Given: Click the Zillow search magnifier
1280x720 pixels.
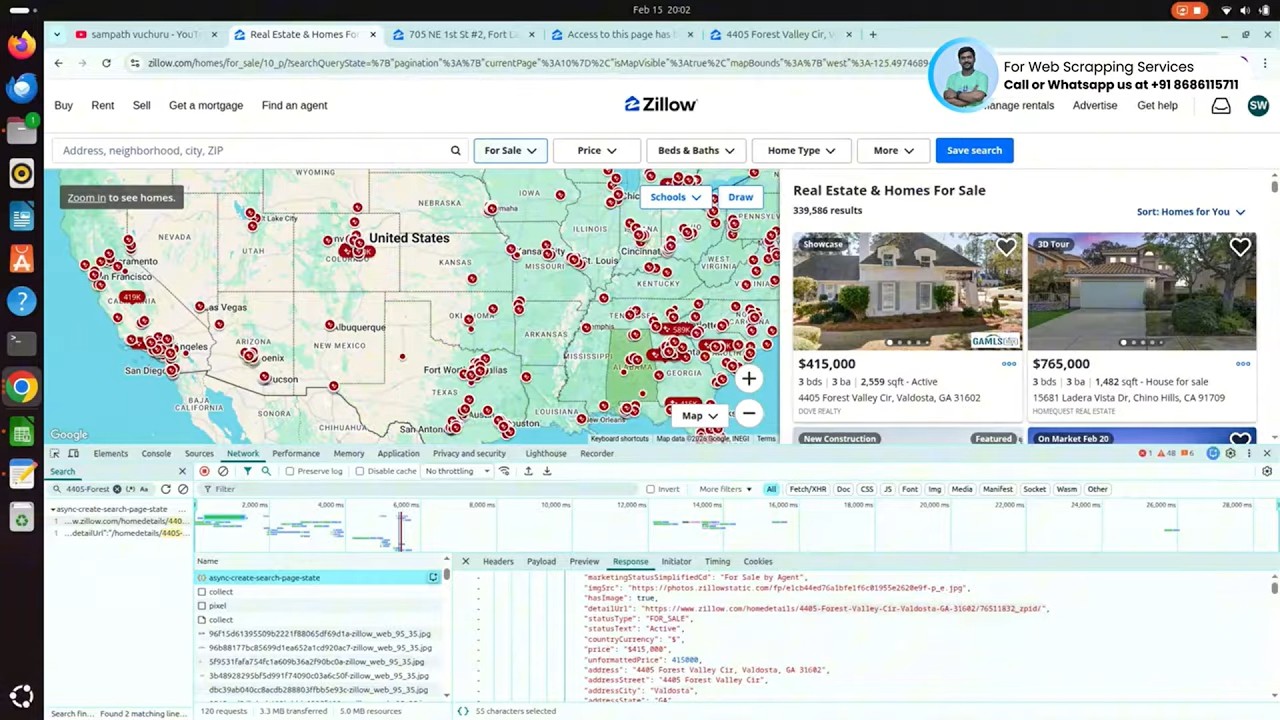Looking at the screenshot, I should (455, 151).
